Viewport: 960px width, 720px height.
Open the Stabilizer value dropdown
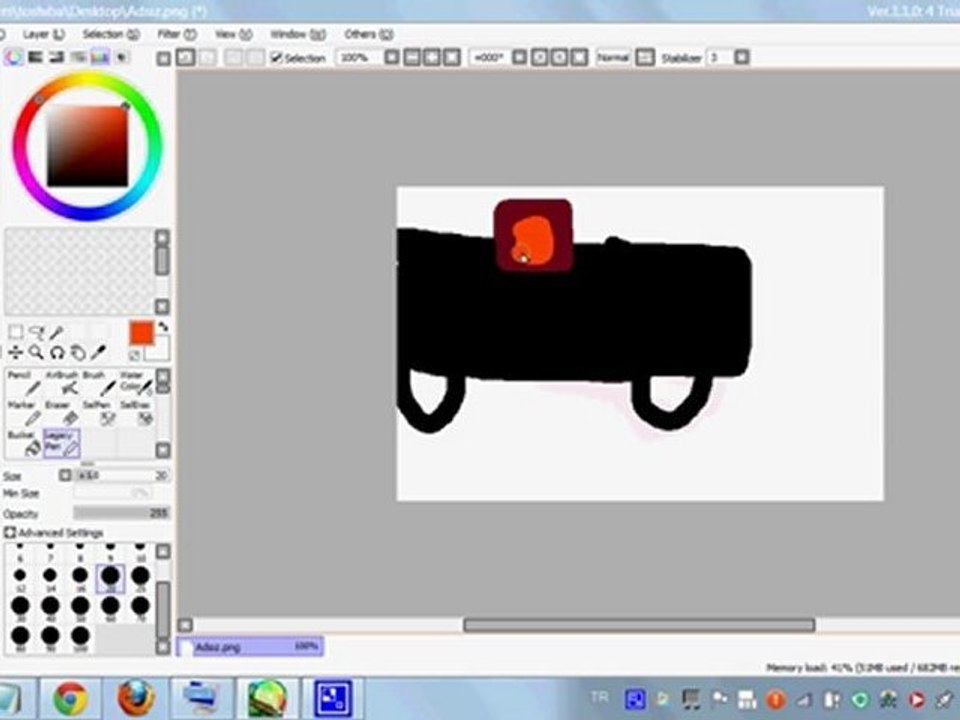pos(741,58)
